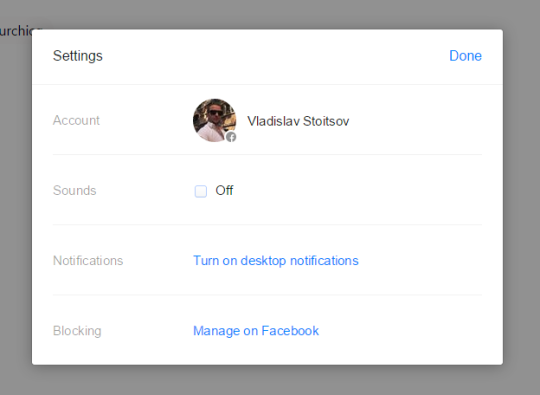Click the Facebook badge icon on avatar

(231, 137)
